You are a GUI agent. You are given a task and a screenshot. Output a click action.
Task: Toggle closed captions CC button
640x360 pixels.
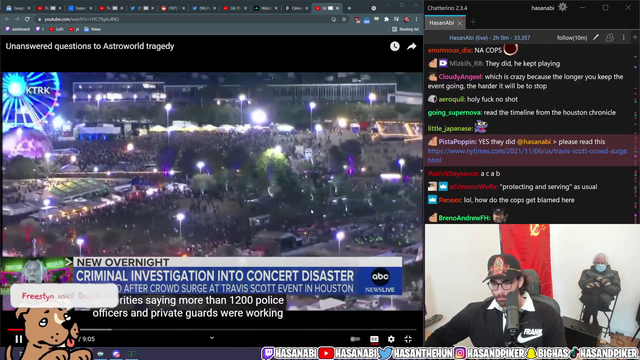pyautogui.click(x=374, y=339)
